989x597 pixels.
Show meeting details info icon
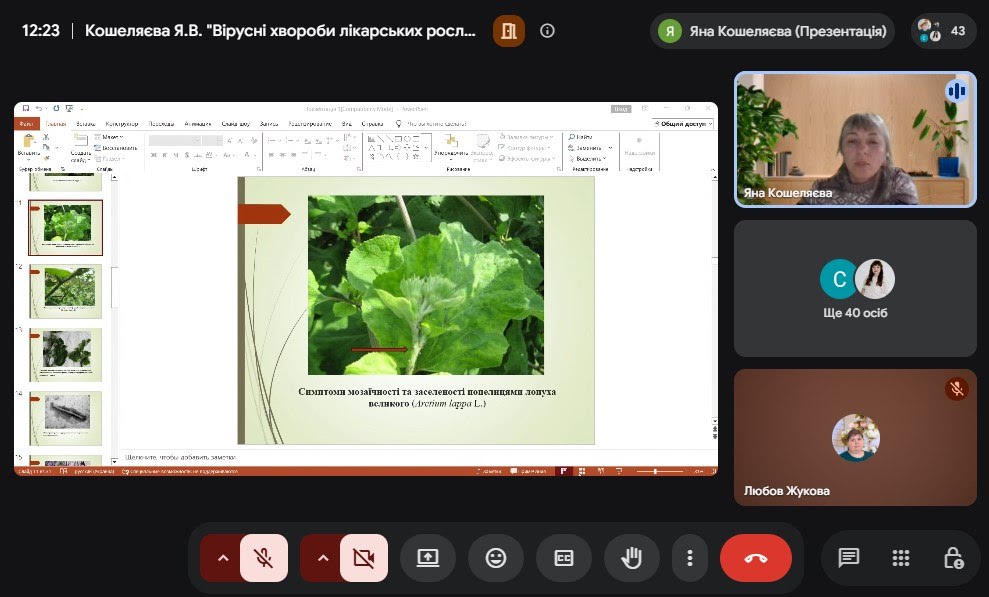pyautogui.click(x=547, y=31)
